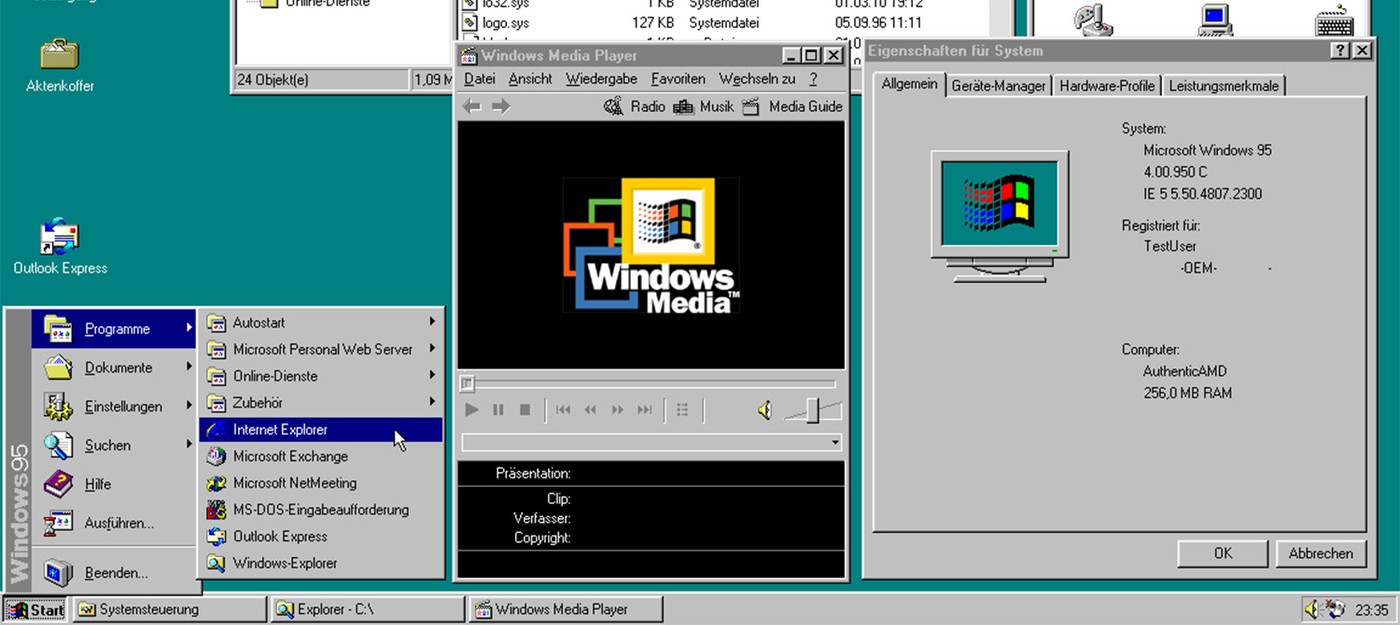
Task: Launch Windows-Explorer from the Programme menu
Action: pos(321,563)
